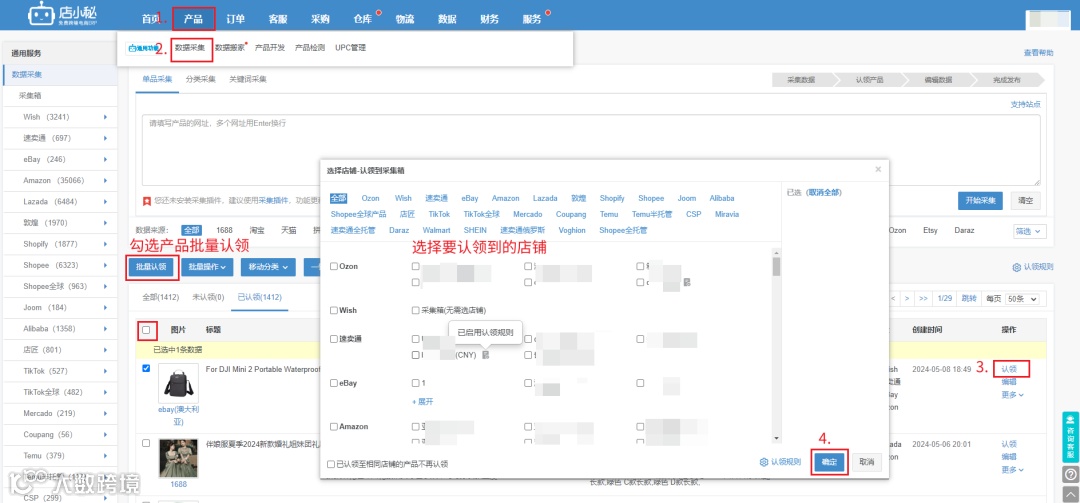Open the 50条 per-page dropdown
The height and width of the screenshot is (503, 1080).
[x=1021, y=298]
